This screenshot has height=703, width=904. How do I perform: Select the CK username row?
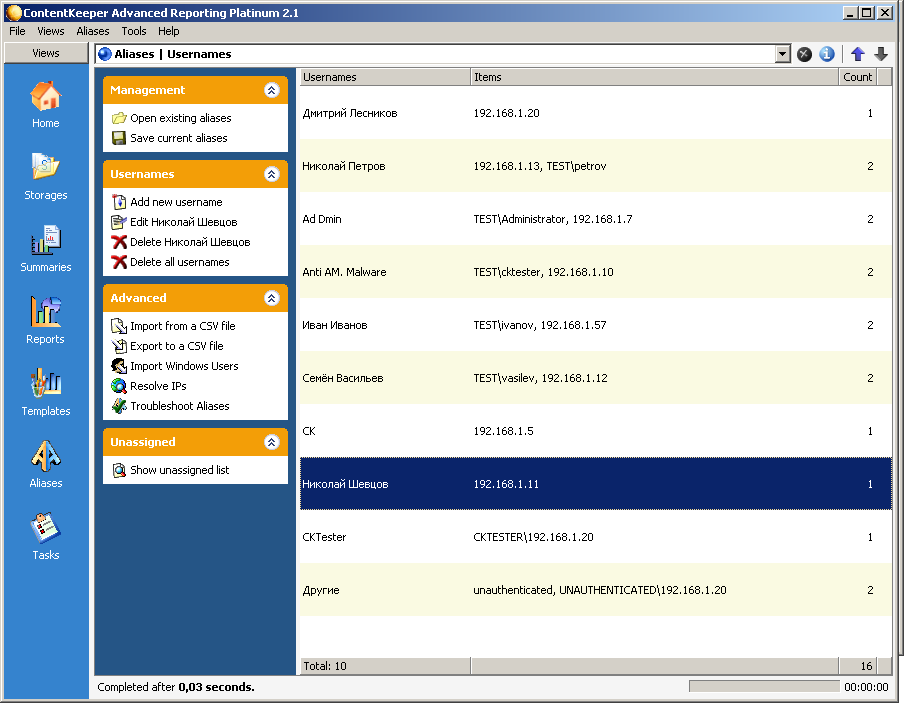(x=596, y=431)
